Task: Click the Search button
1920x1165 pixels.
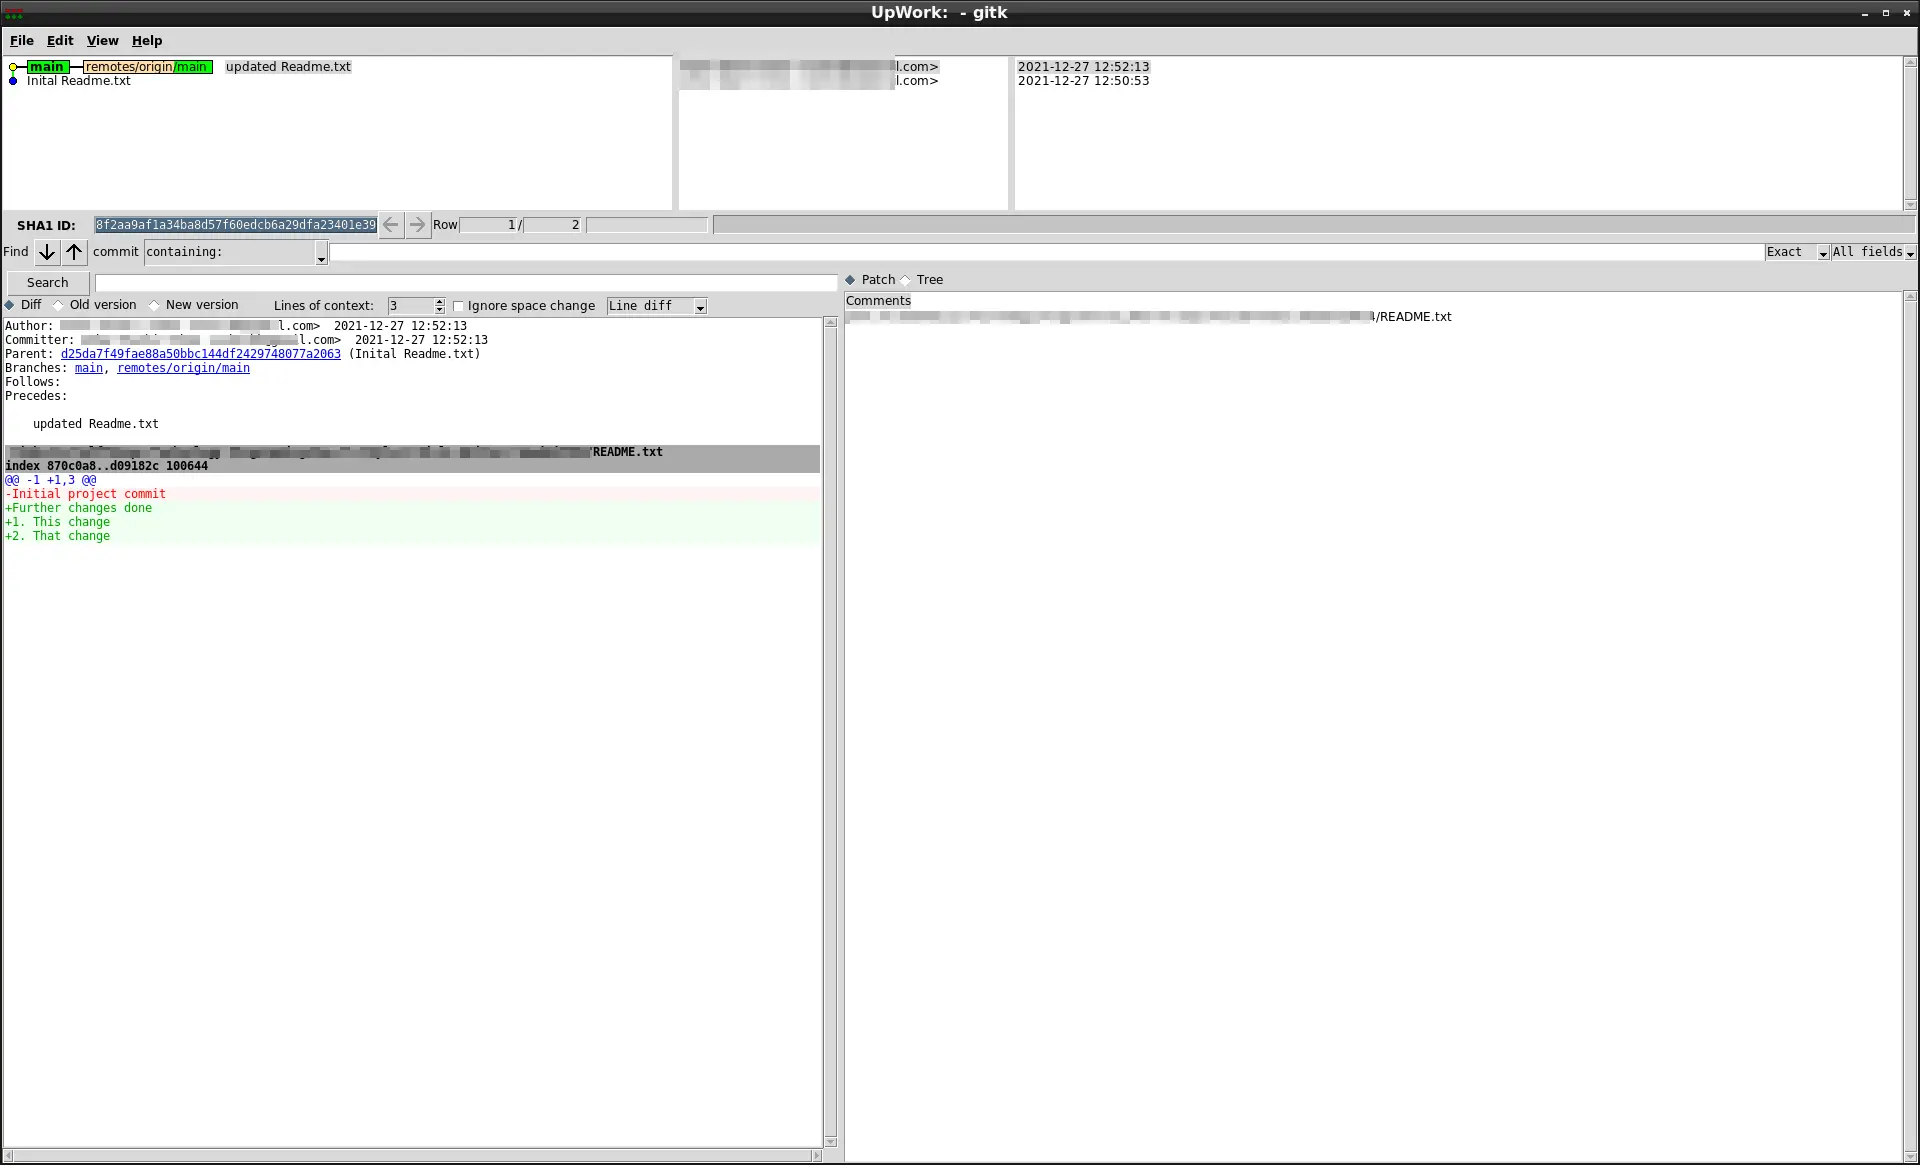Action: coord(47,281)
